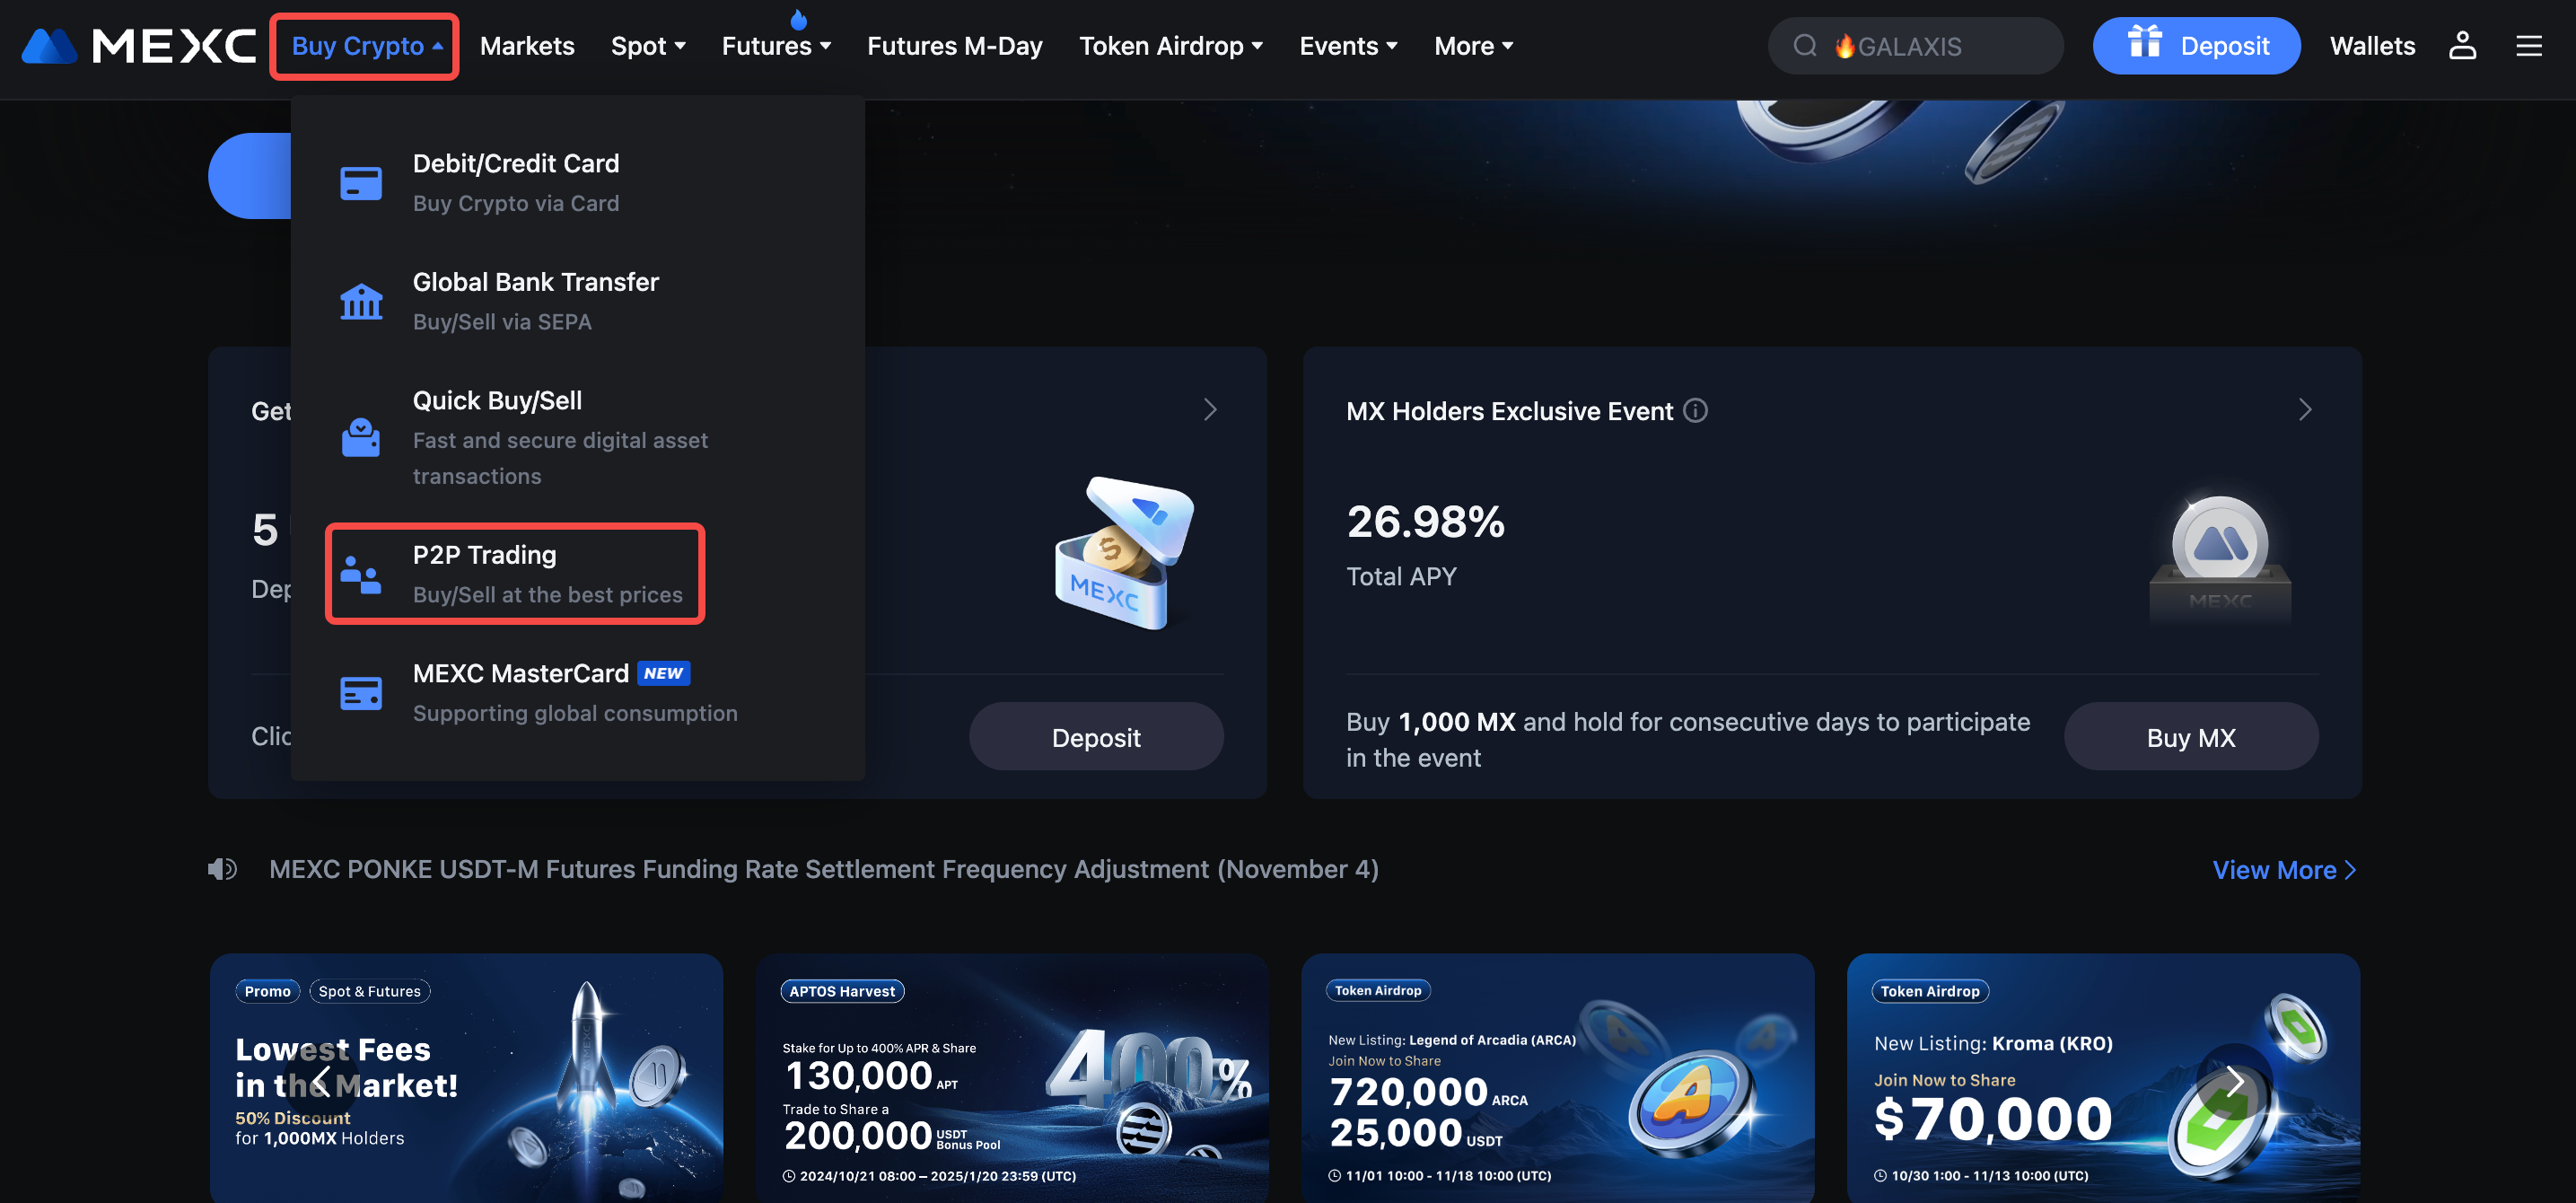This screenshot has height=1203, width=2576.
Task: Click the search magnifier icon
Action: [1804, 46]
